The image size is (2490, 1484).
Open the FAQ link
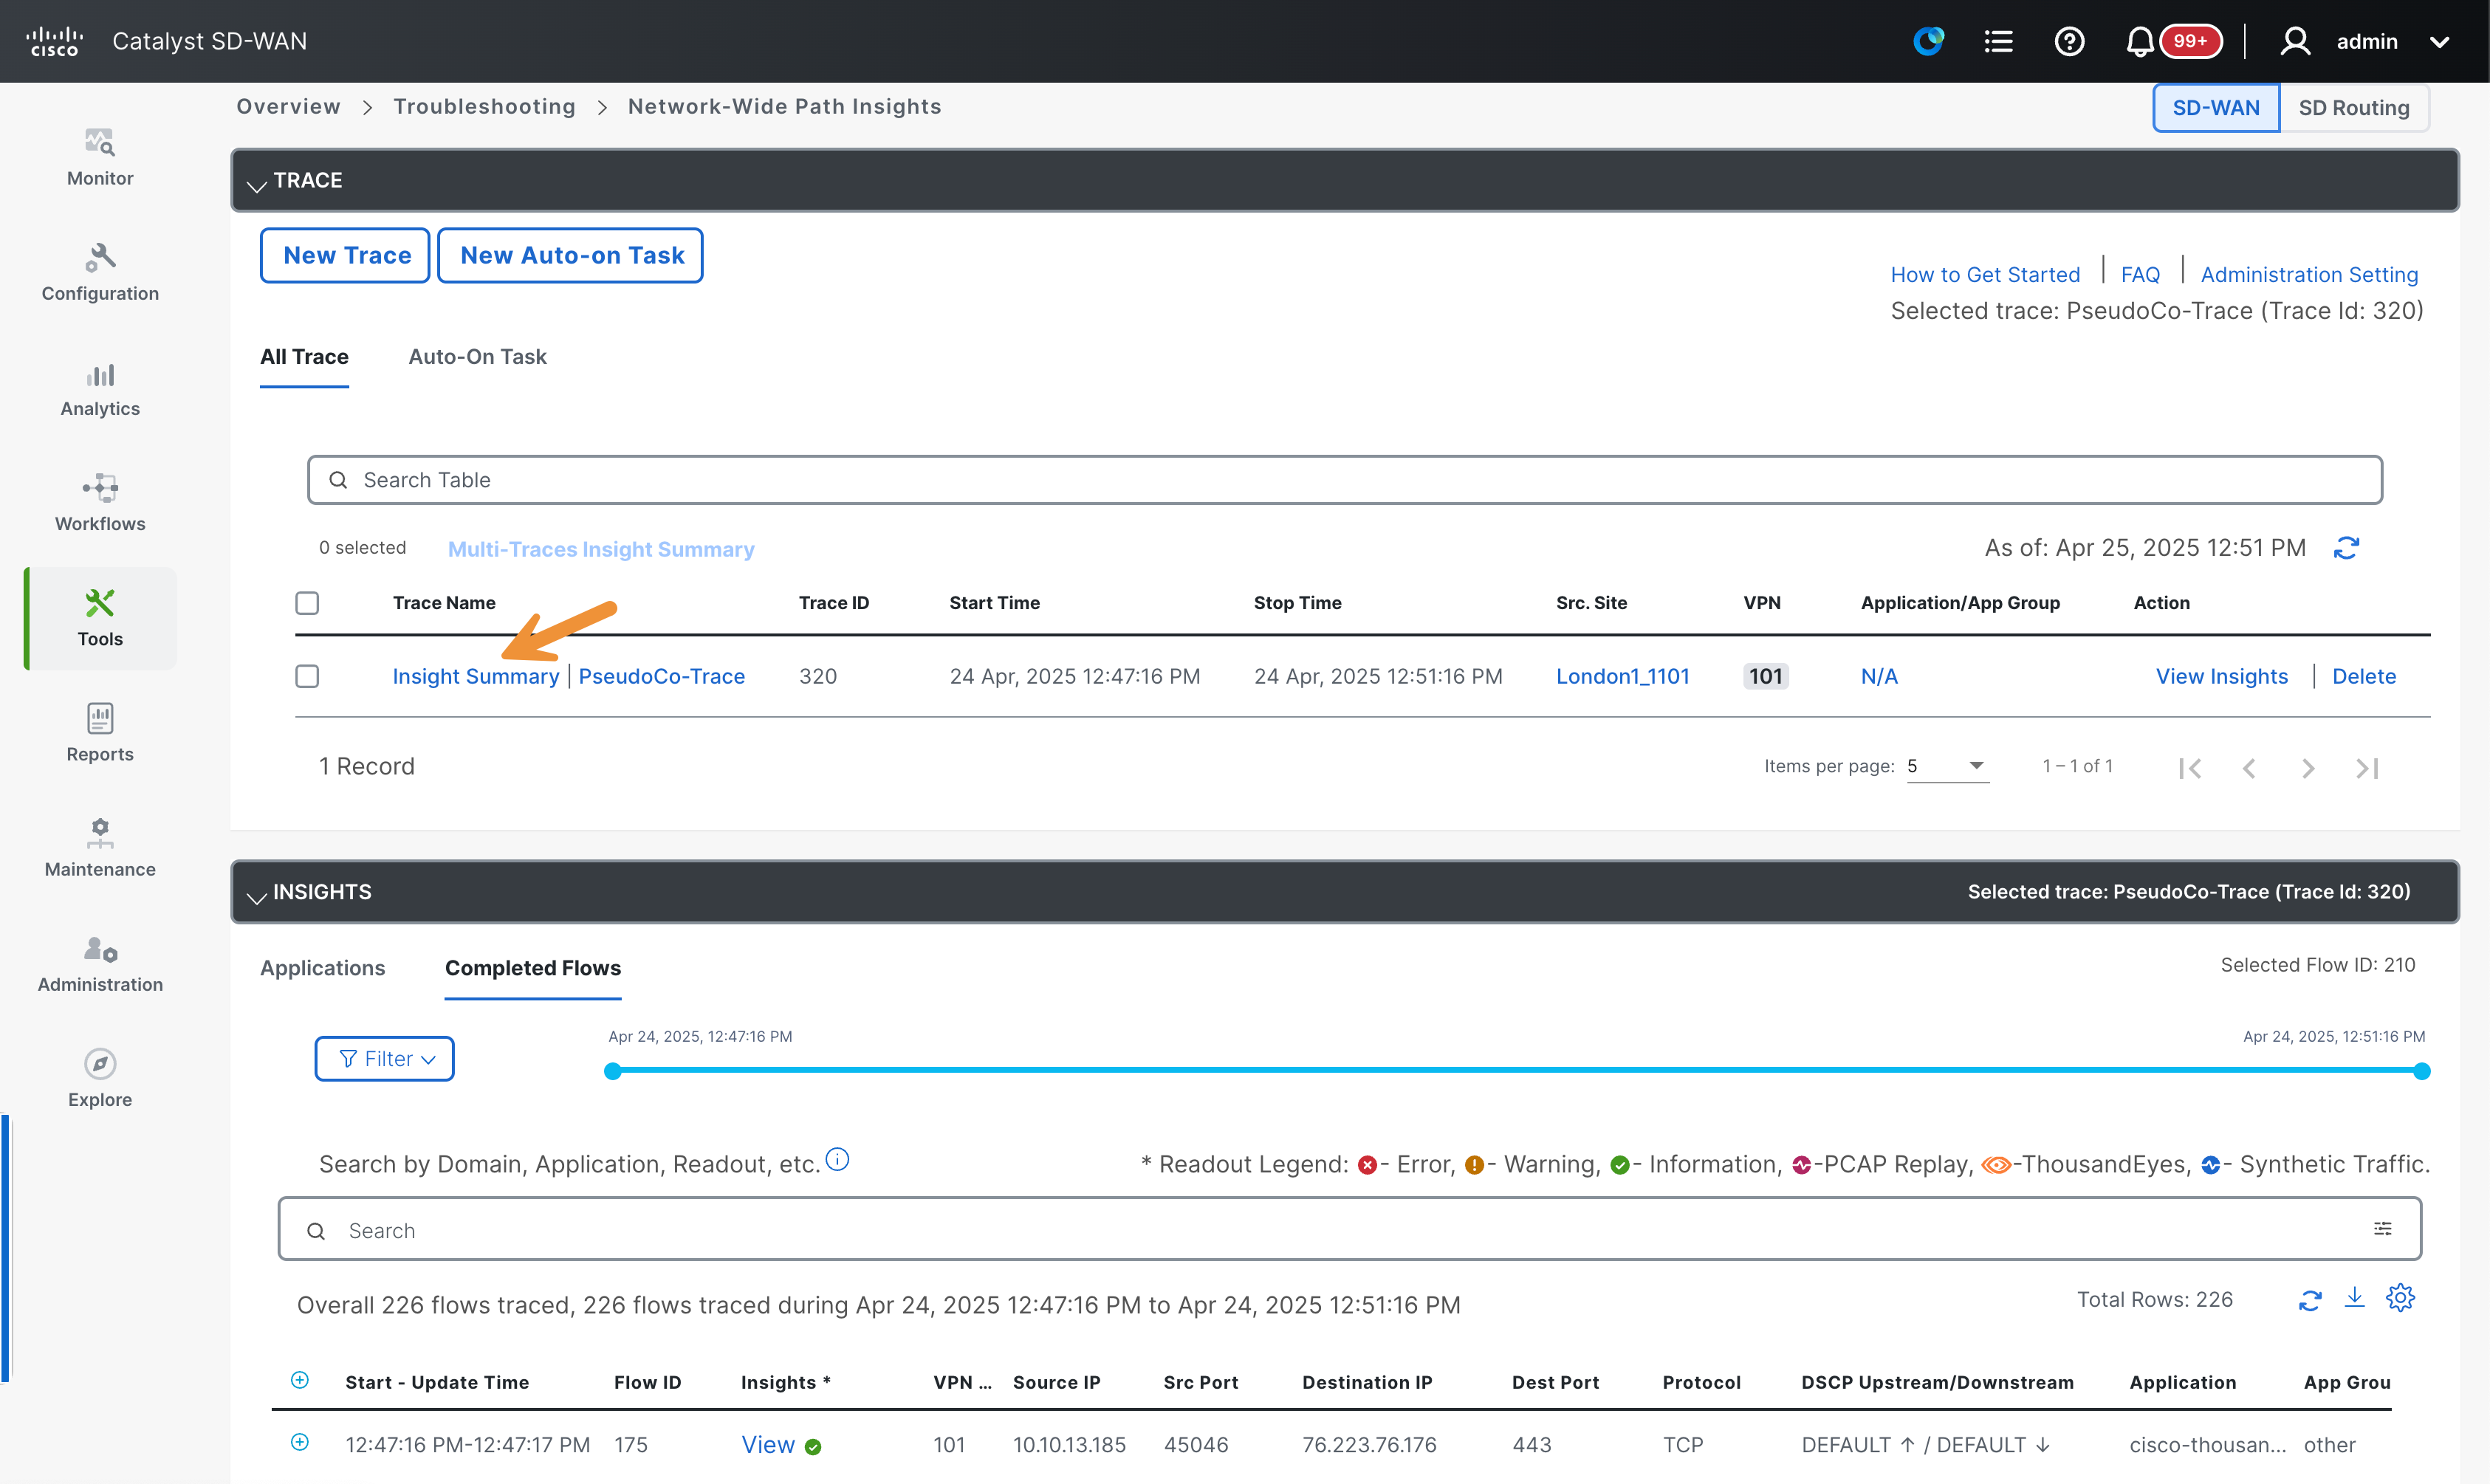(x=2140, y=275)
